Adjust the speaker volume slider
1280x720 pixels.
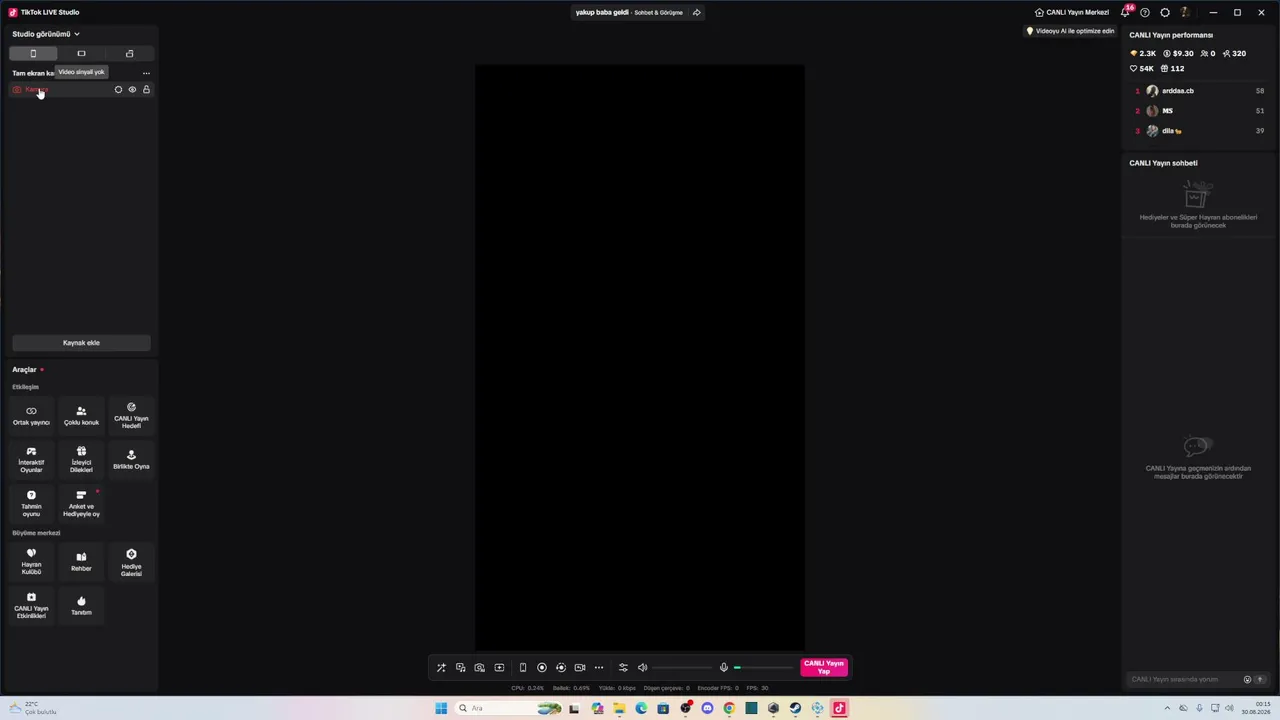click(683, 668)
